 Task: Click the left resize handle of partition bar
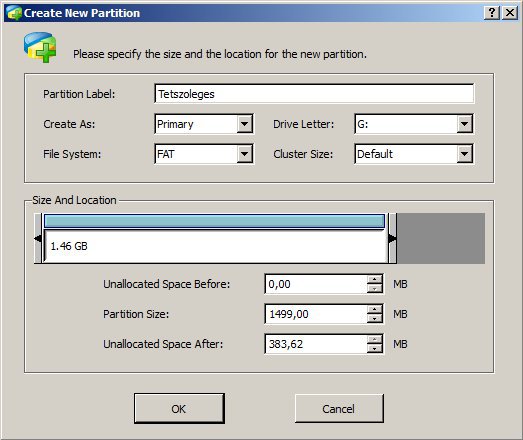(x=38, y=238)
